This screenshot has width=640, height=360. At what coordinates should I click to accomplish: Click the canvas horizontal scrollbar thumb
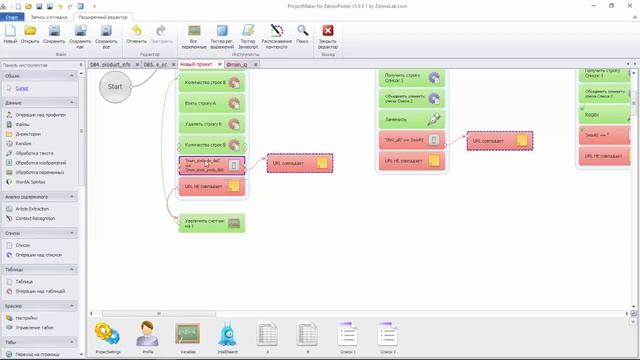pyautogui.click(x=159, y=313)
